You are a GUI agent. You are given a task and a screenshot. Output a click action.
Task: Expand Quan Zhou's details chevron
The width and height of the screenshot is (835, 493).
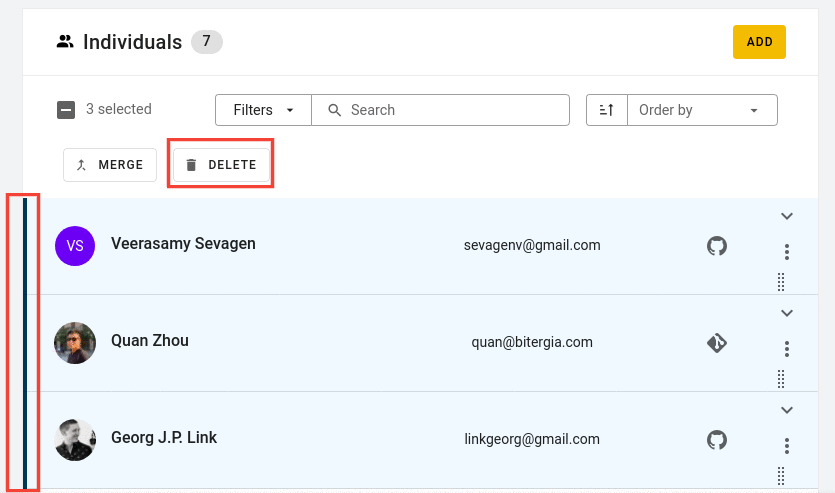tap(787, 313)
